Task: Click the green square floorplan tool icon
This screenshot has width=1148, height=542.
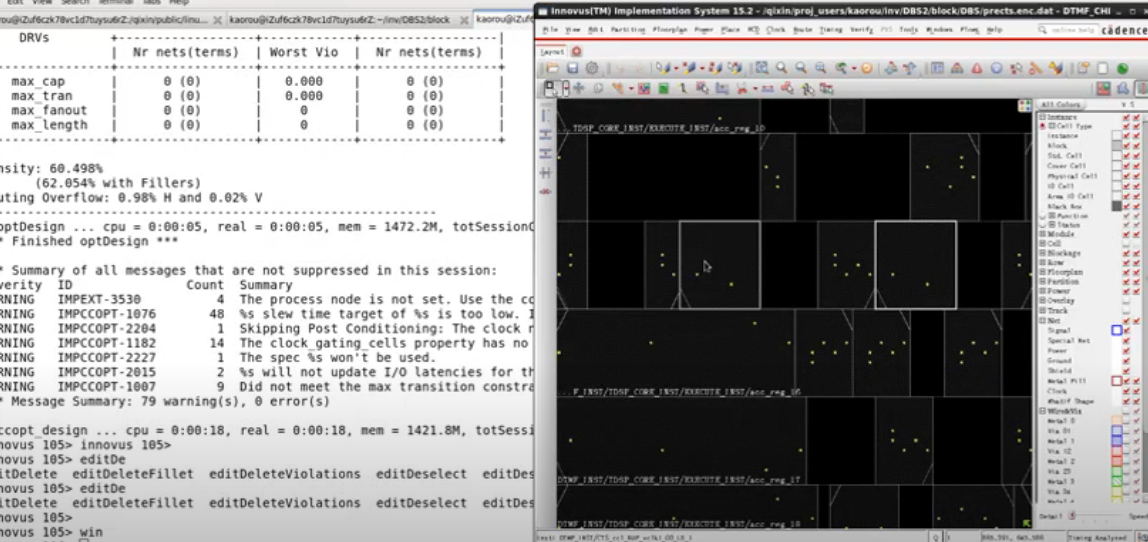Action: pyautogui.click(x=663, y=89)
